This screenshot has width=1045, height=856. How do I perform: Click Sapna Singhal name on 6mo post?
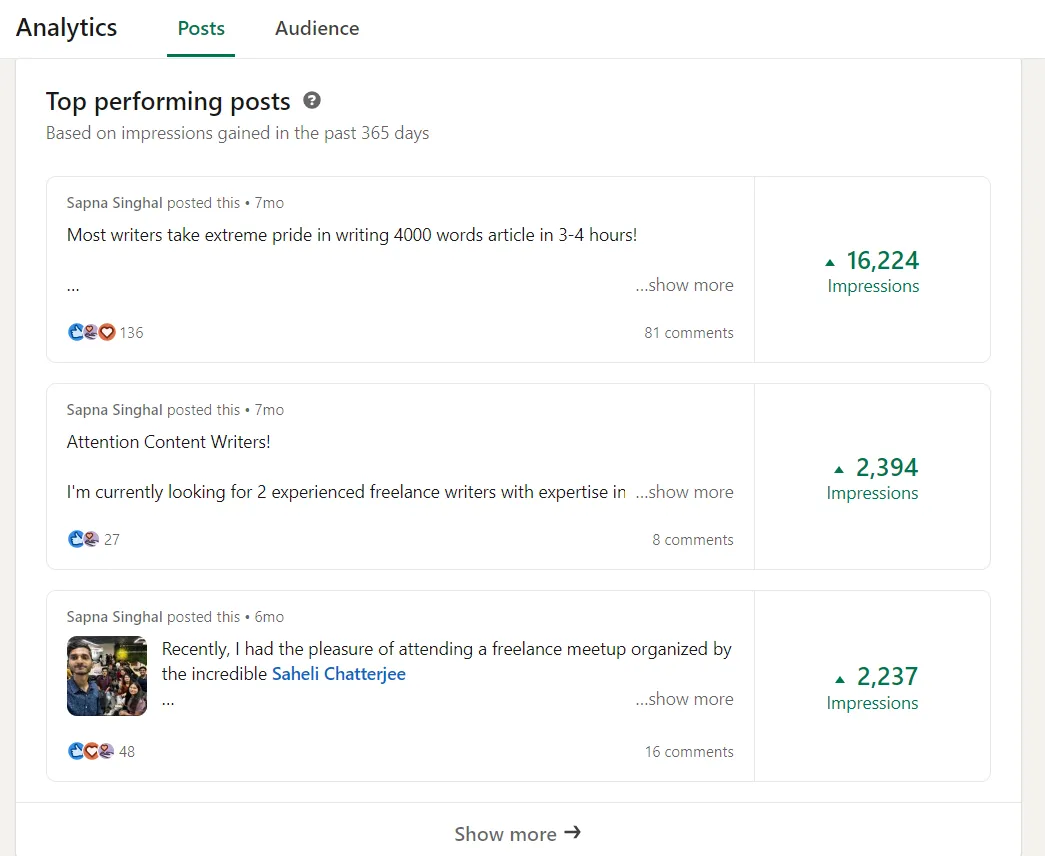[115, 617]
